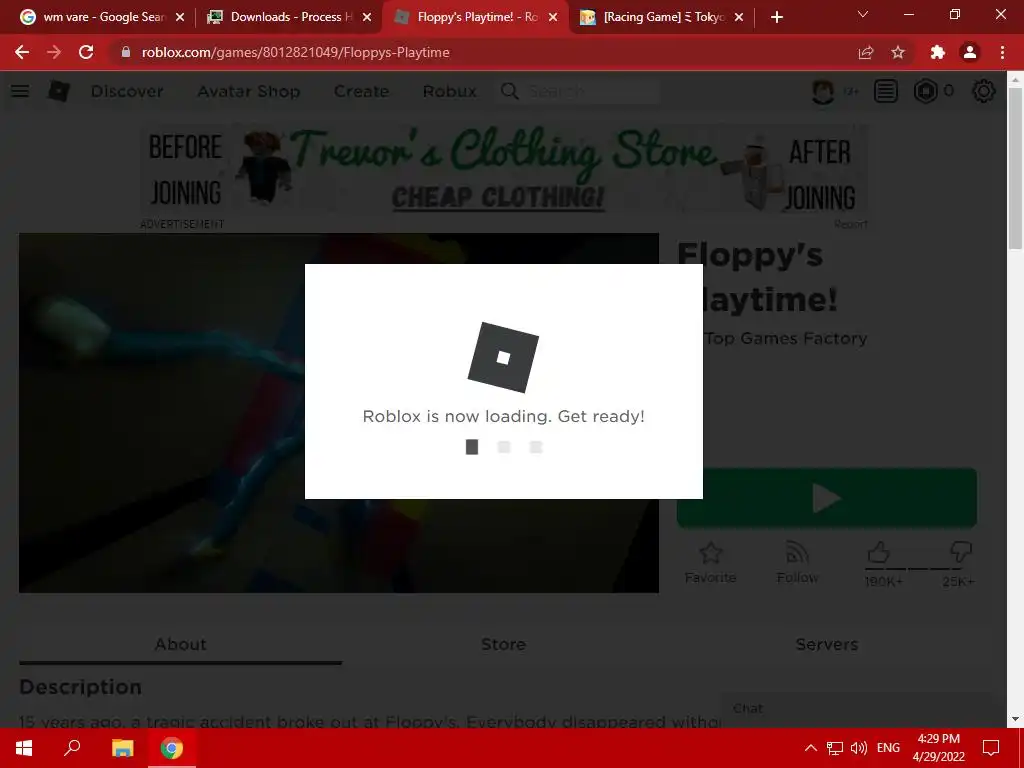Open Windows taskbar search

pyautogui.click(x=72, y=748)
